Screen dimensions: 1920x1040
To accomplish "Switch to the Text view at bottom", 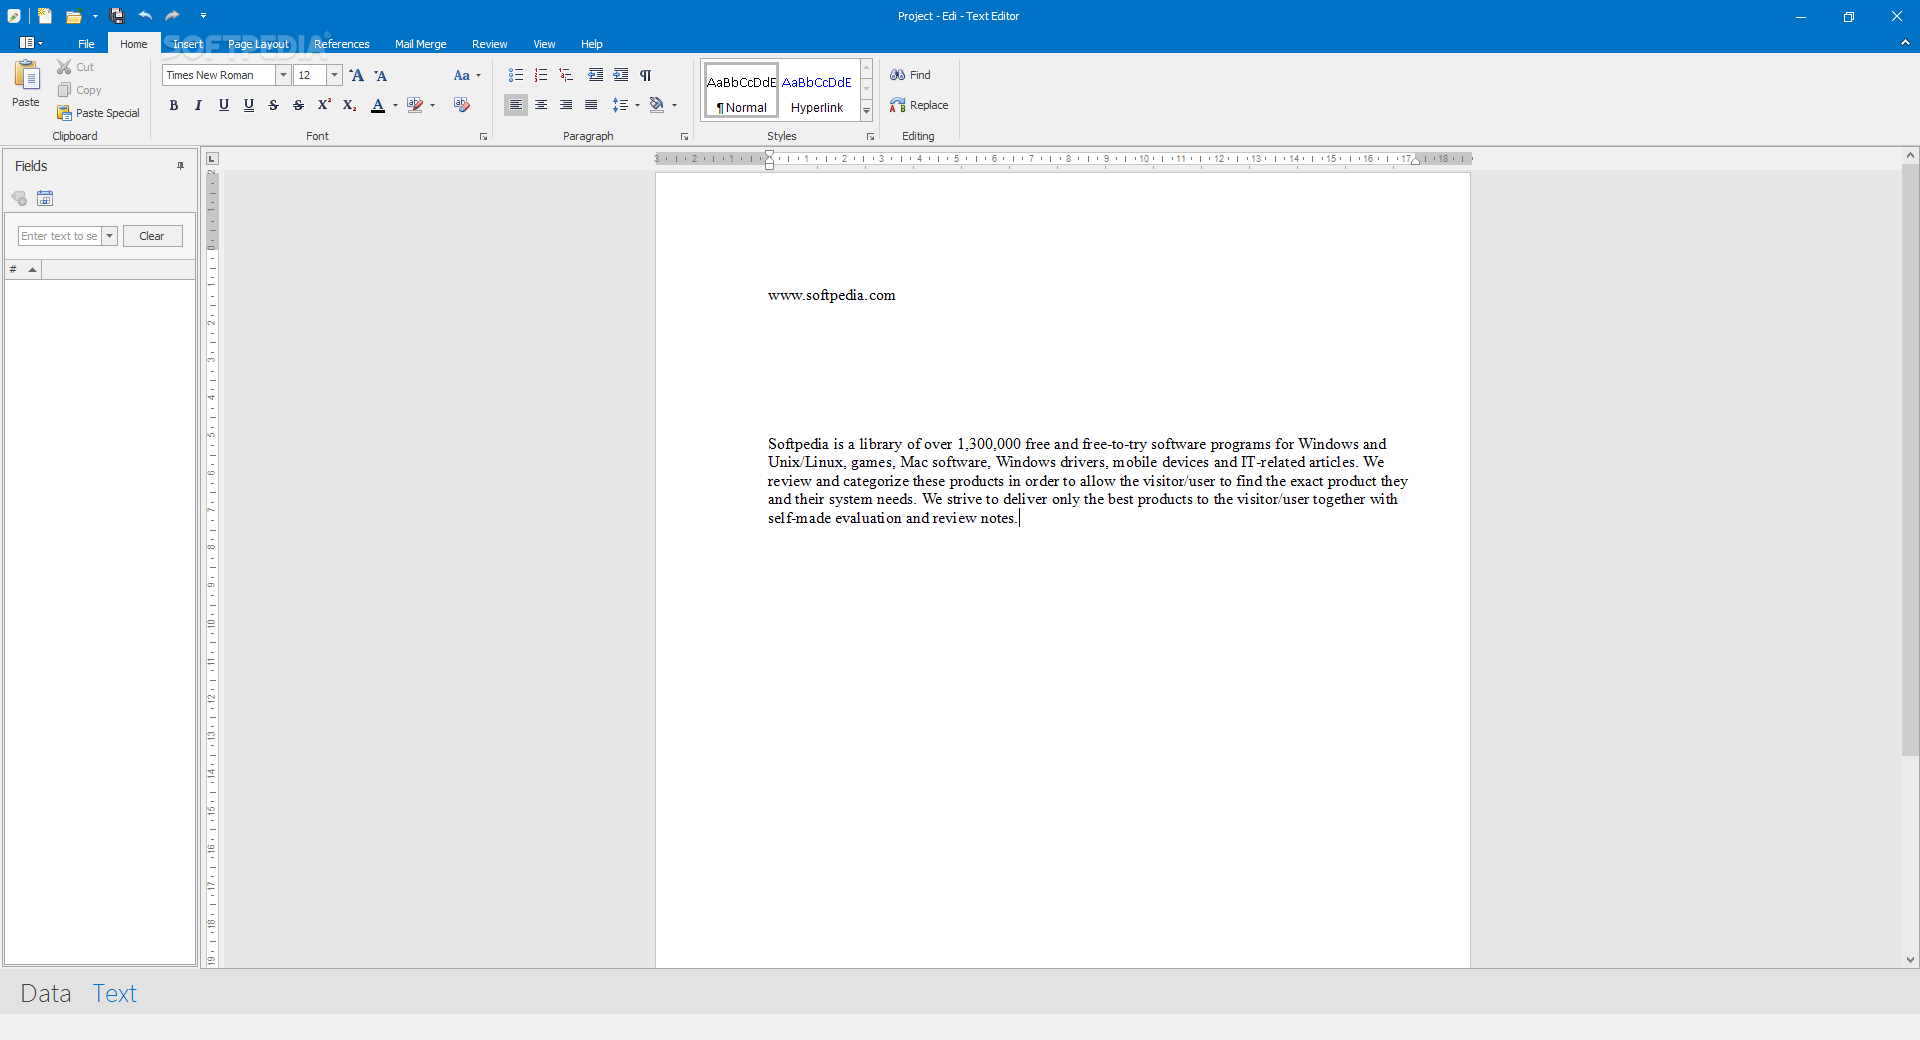I will 115,993.
